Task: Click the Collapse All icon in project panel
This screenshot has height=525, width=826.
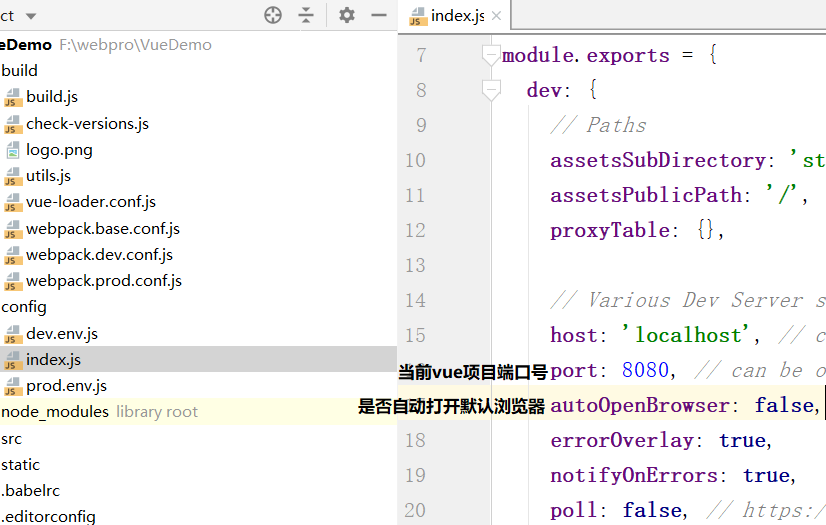Action: tap(306, 15)
